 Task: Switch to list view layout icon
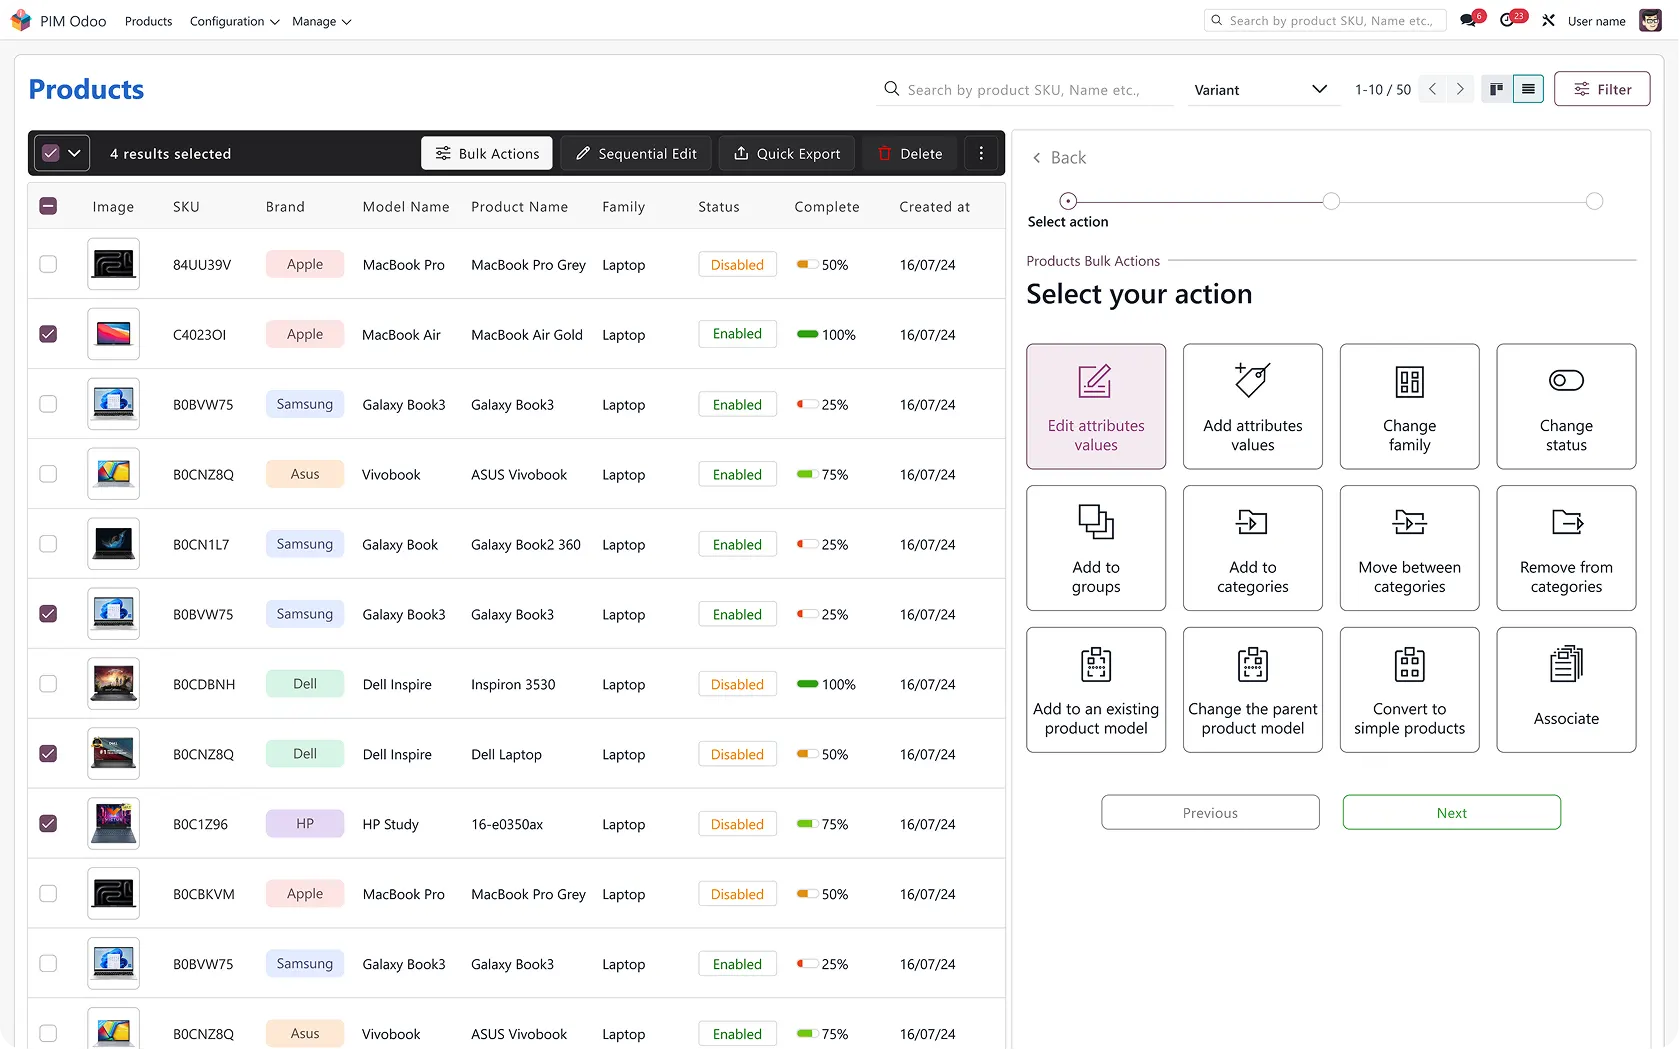(x=1527, y=89)
